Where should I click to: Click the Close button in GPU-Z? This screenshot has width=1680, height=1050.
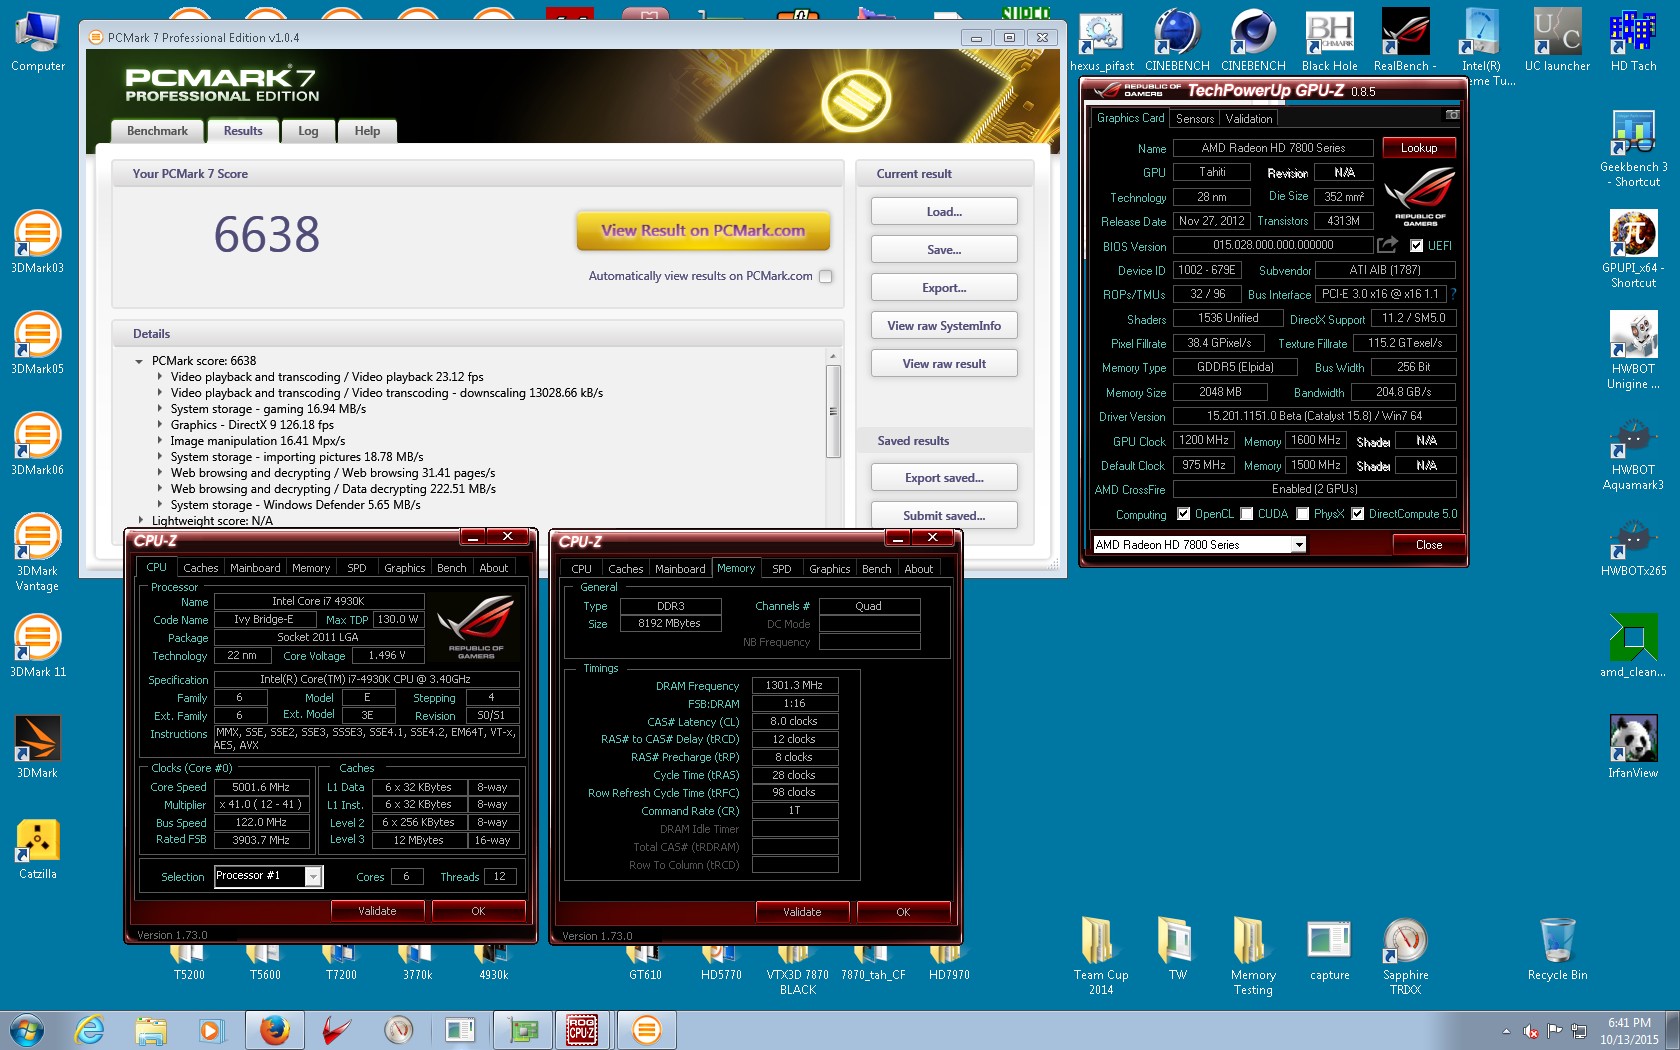(1428, 545)
